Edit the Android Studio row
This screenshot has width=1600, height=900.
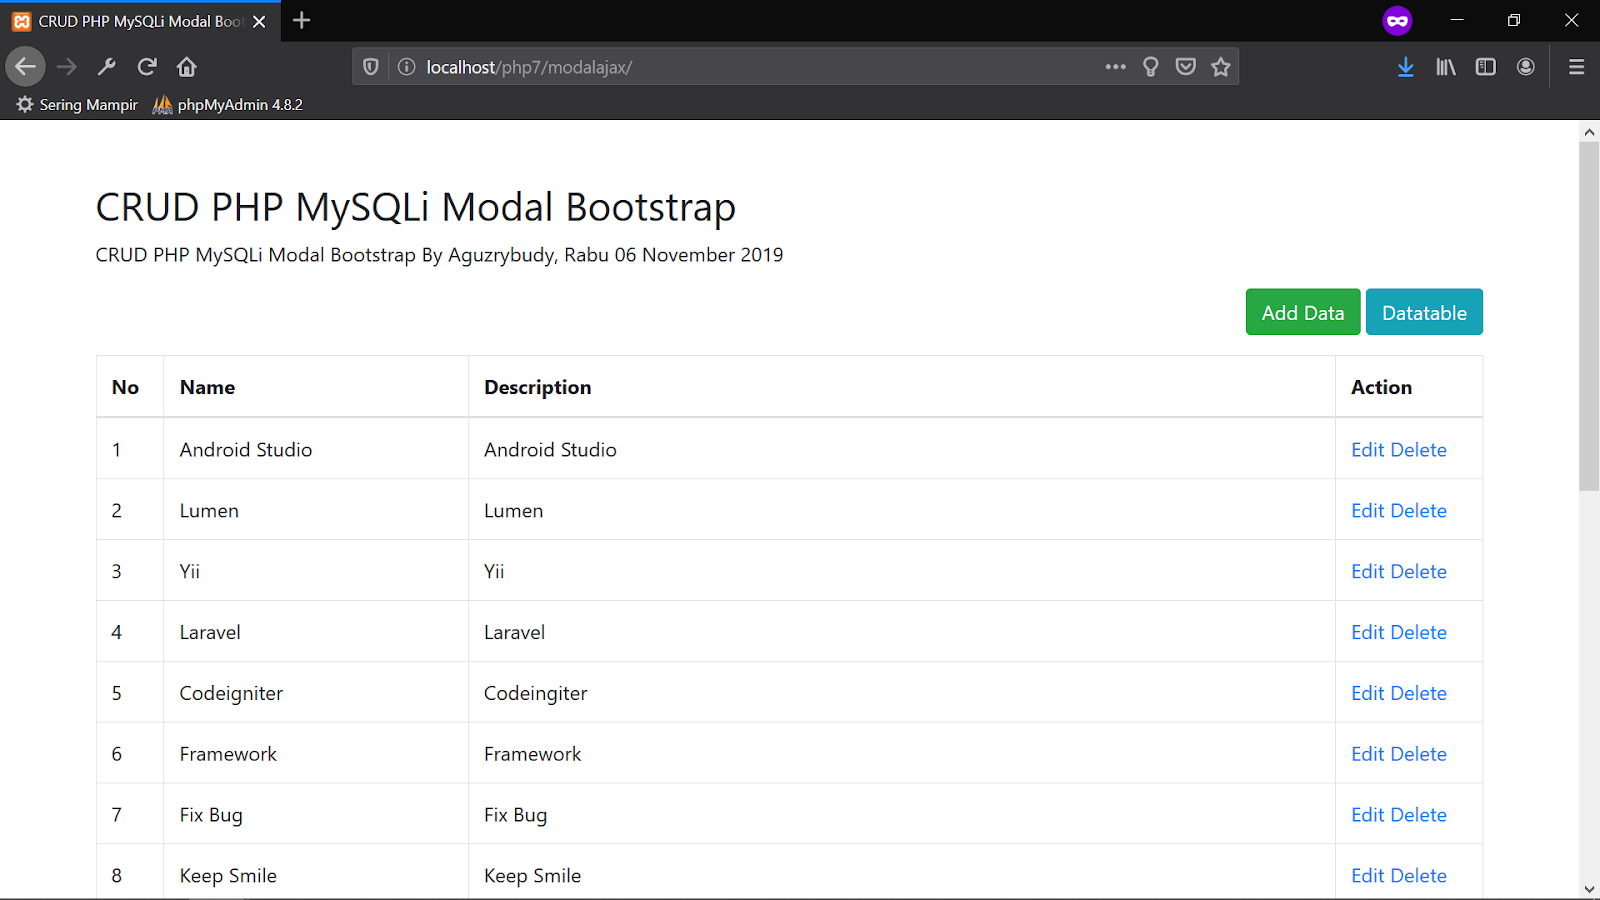point(1367,450)
